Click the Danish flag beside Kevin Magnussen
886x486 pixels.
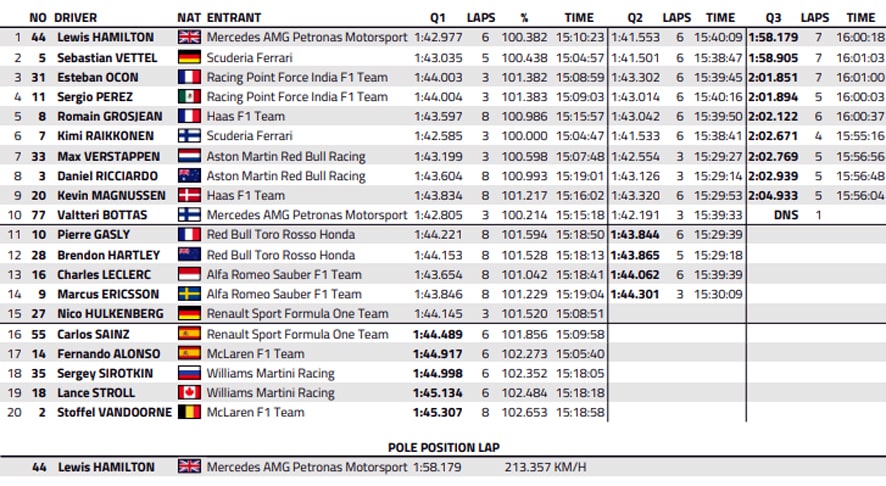coord(189,196)
